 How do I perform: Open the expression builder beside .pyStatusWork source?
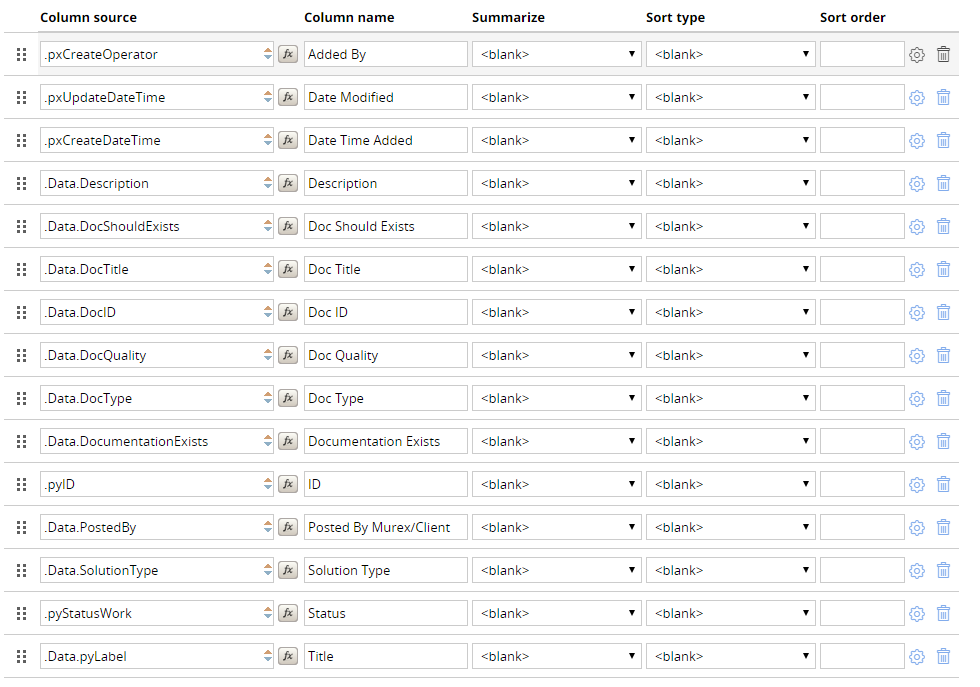coord(288,613)
